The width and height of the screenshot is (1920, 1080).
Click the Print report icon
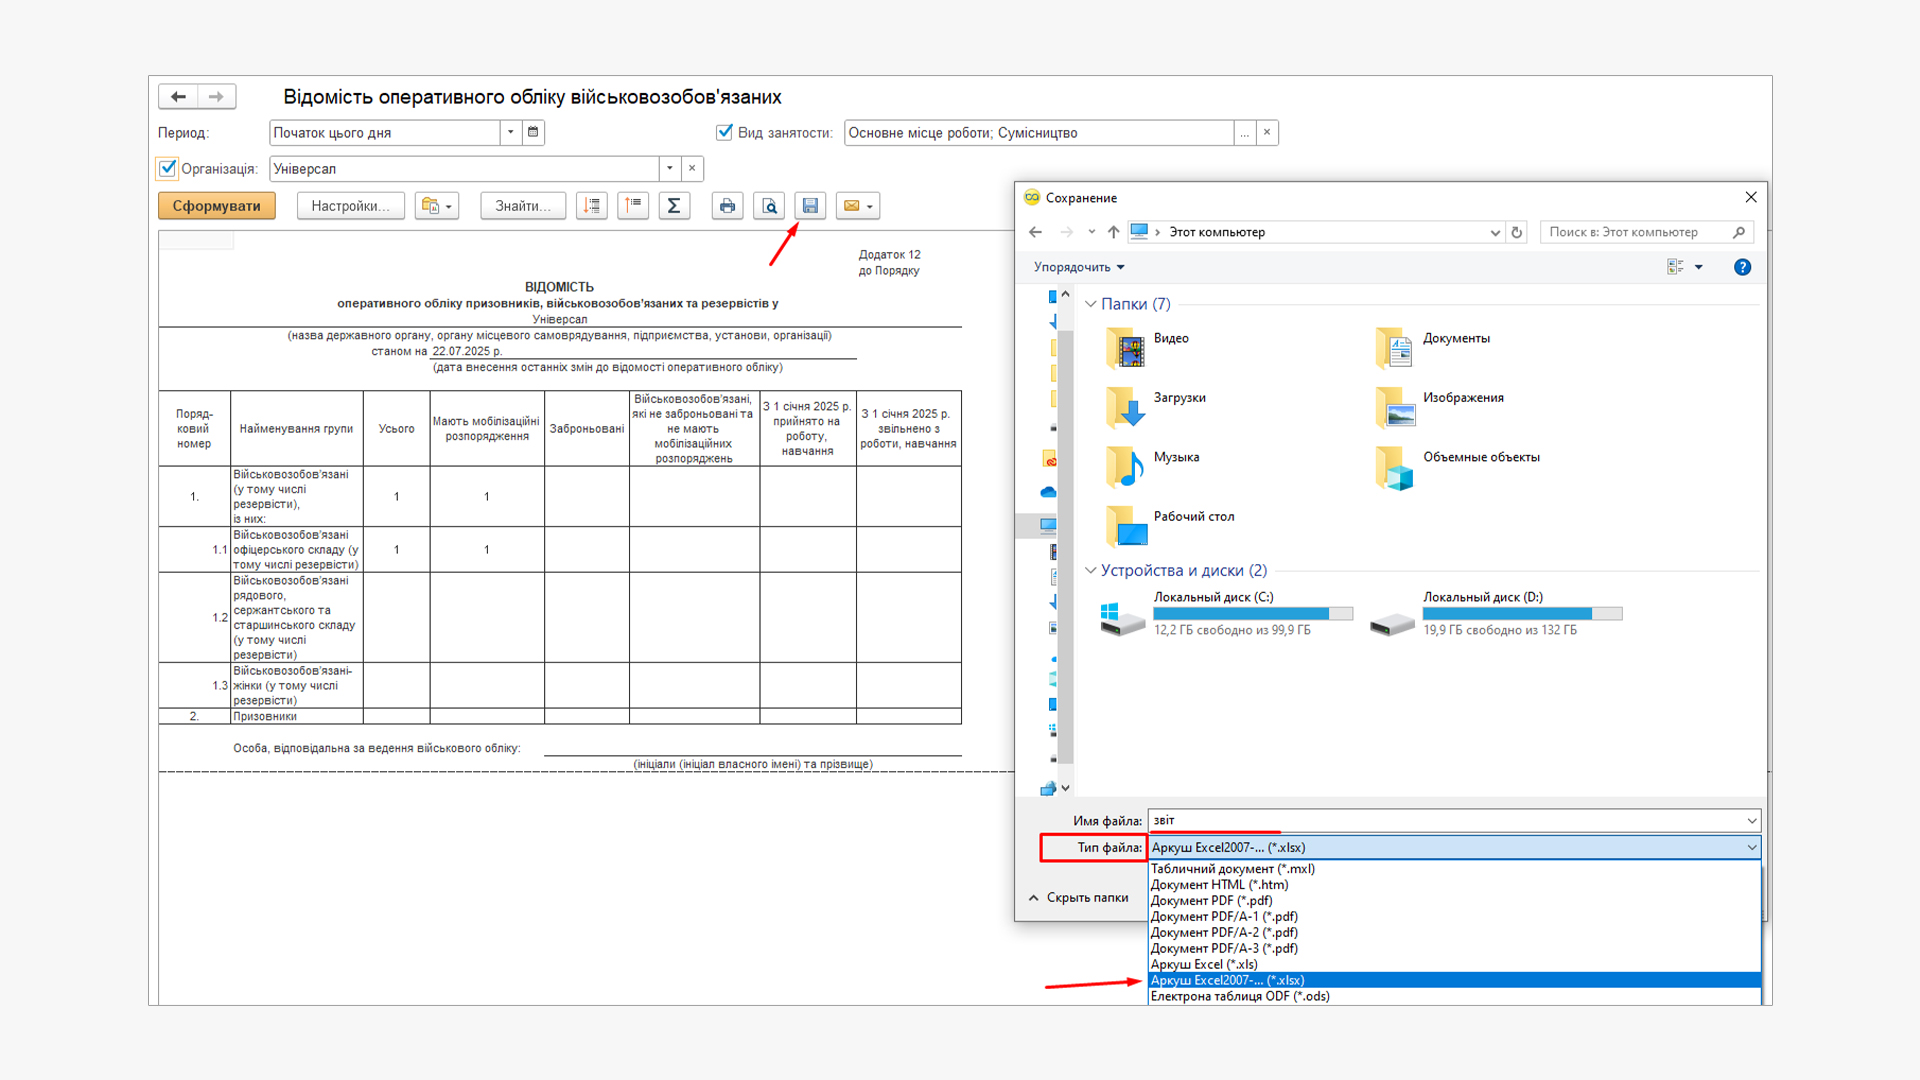click(x=727, y=206)
